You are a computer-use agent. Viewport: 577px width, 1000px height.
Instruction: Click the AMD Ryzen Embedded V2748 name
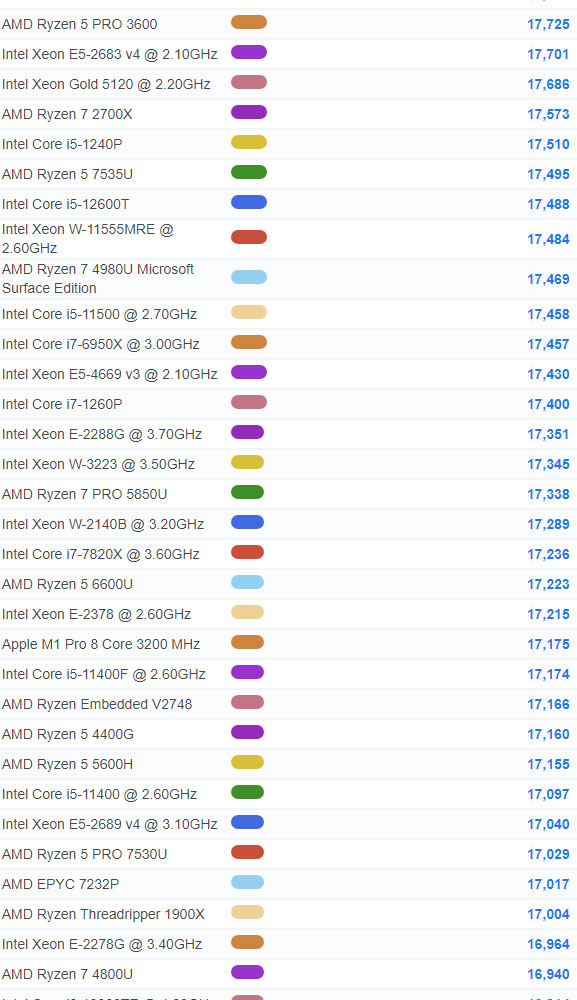[97, 704]
